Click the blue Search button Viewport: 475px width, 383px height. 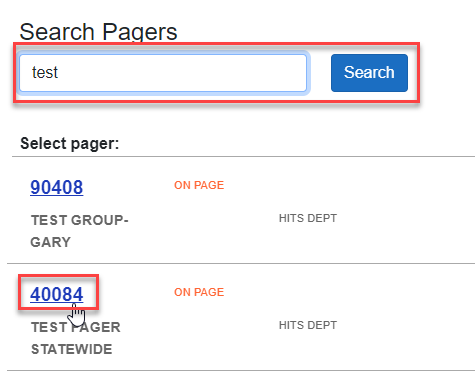(x=369, y=73)
